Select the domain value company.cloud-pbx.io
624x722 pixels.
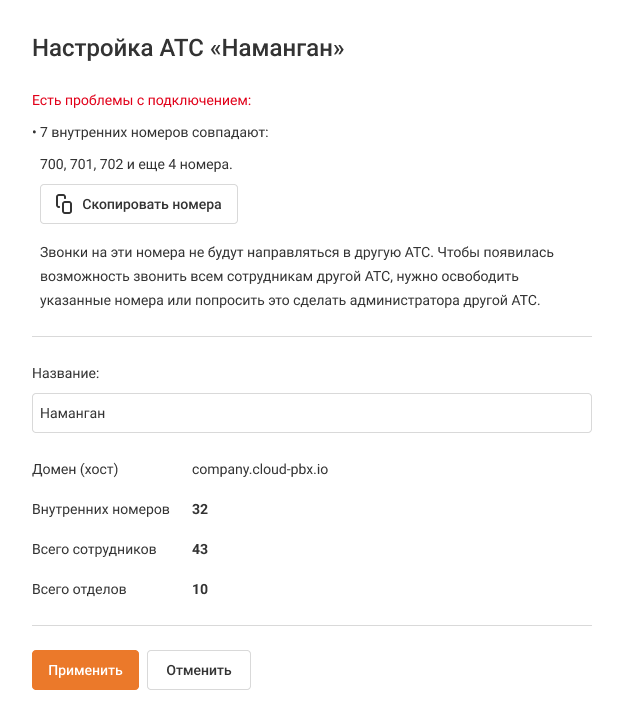point(260,469)
